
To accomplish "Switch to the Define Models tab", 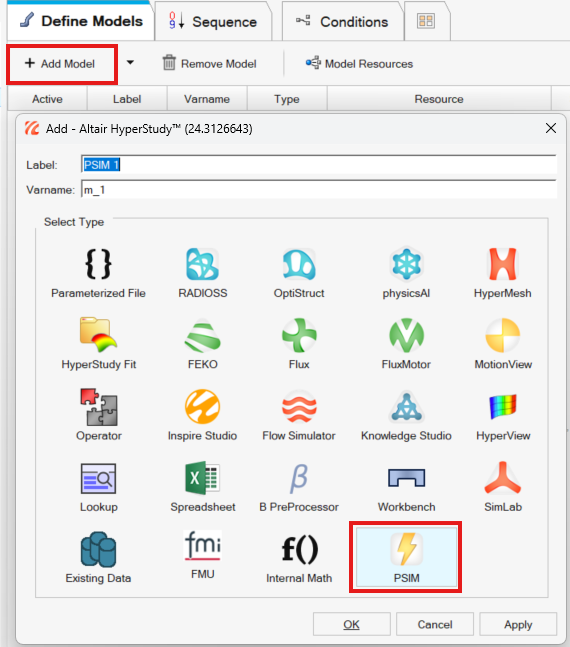I will pos(81,21).
